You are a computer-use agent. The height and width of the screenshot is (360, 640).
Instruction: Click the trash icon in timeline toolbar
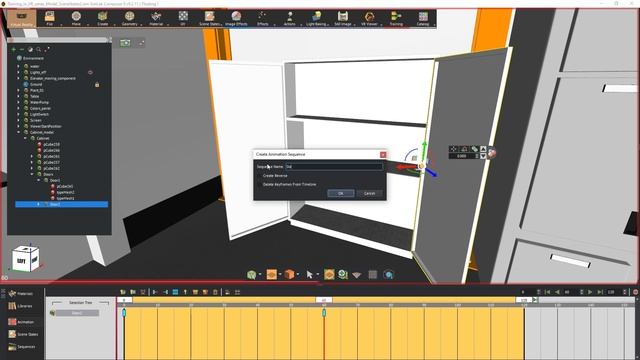coord(215,292)
